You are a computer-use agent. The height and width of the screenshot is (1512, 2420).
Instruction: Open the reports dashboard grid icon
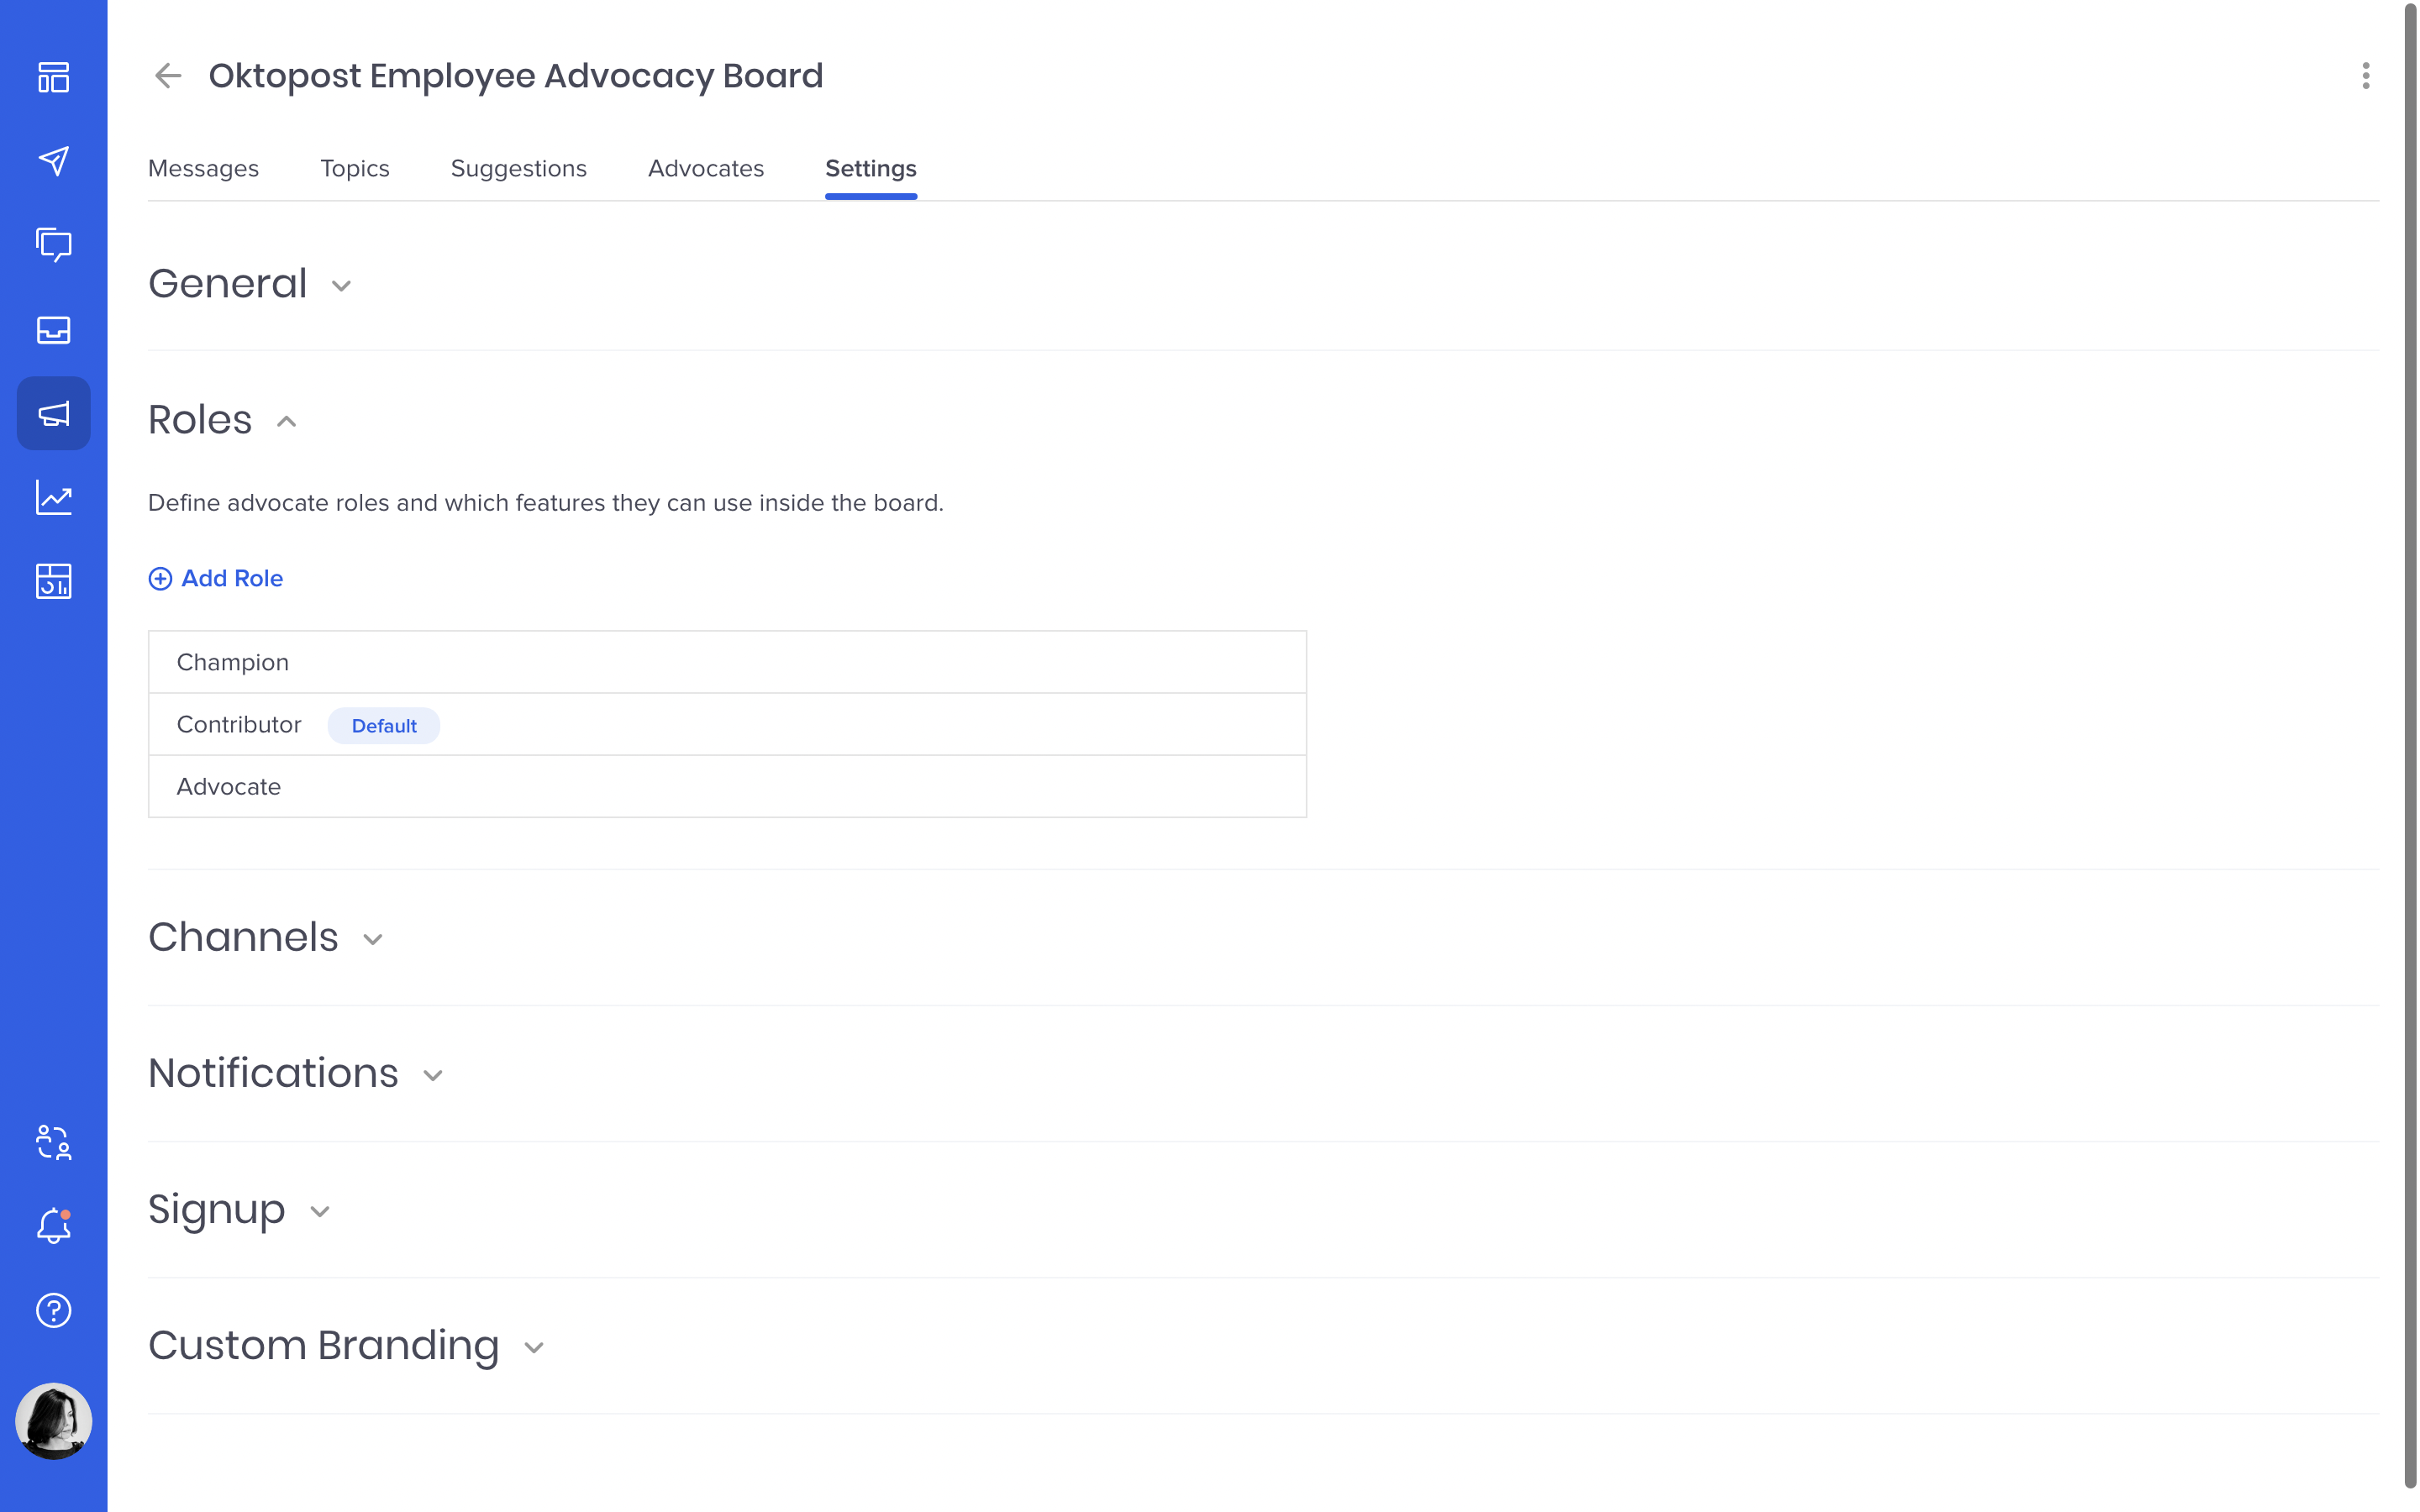pyautogui.click(x=53, y=581)
